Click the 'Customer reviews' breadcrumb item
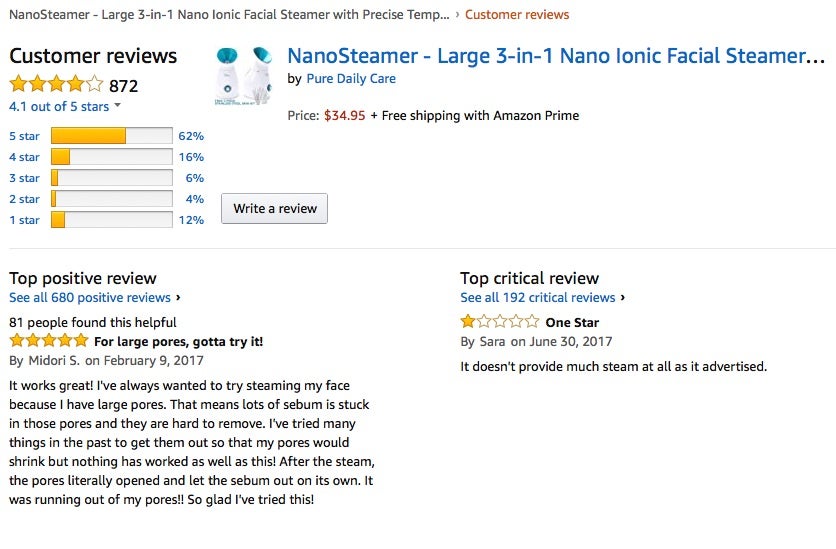This screenshot has width=836, height=549. coord(517,14)
